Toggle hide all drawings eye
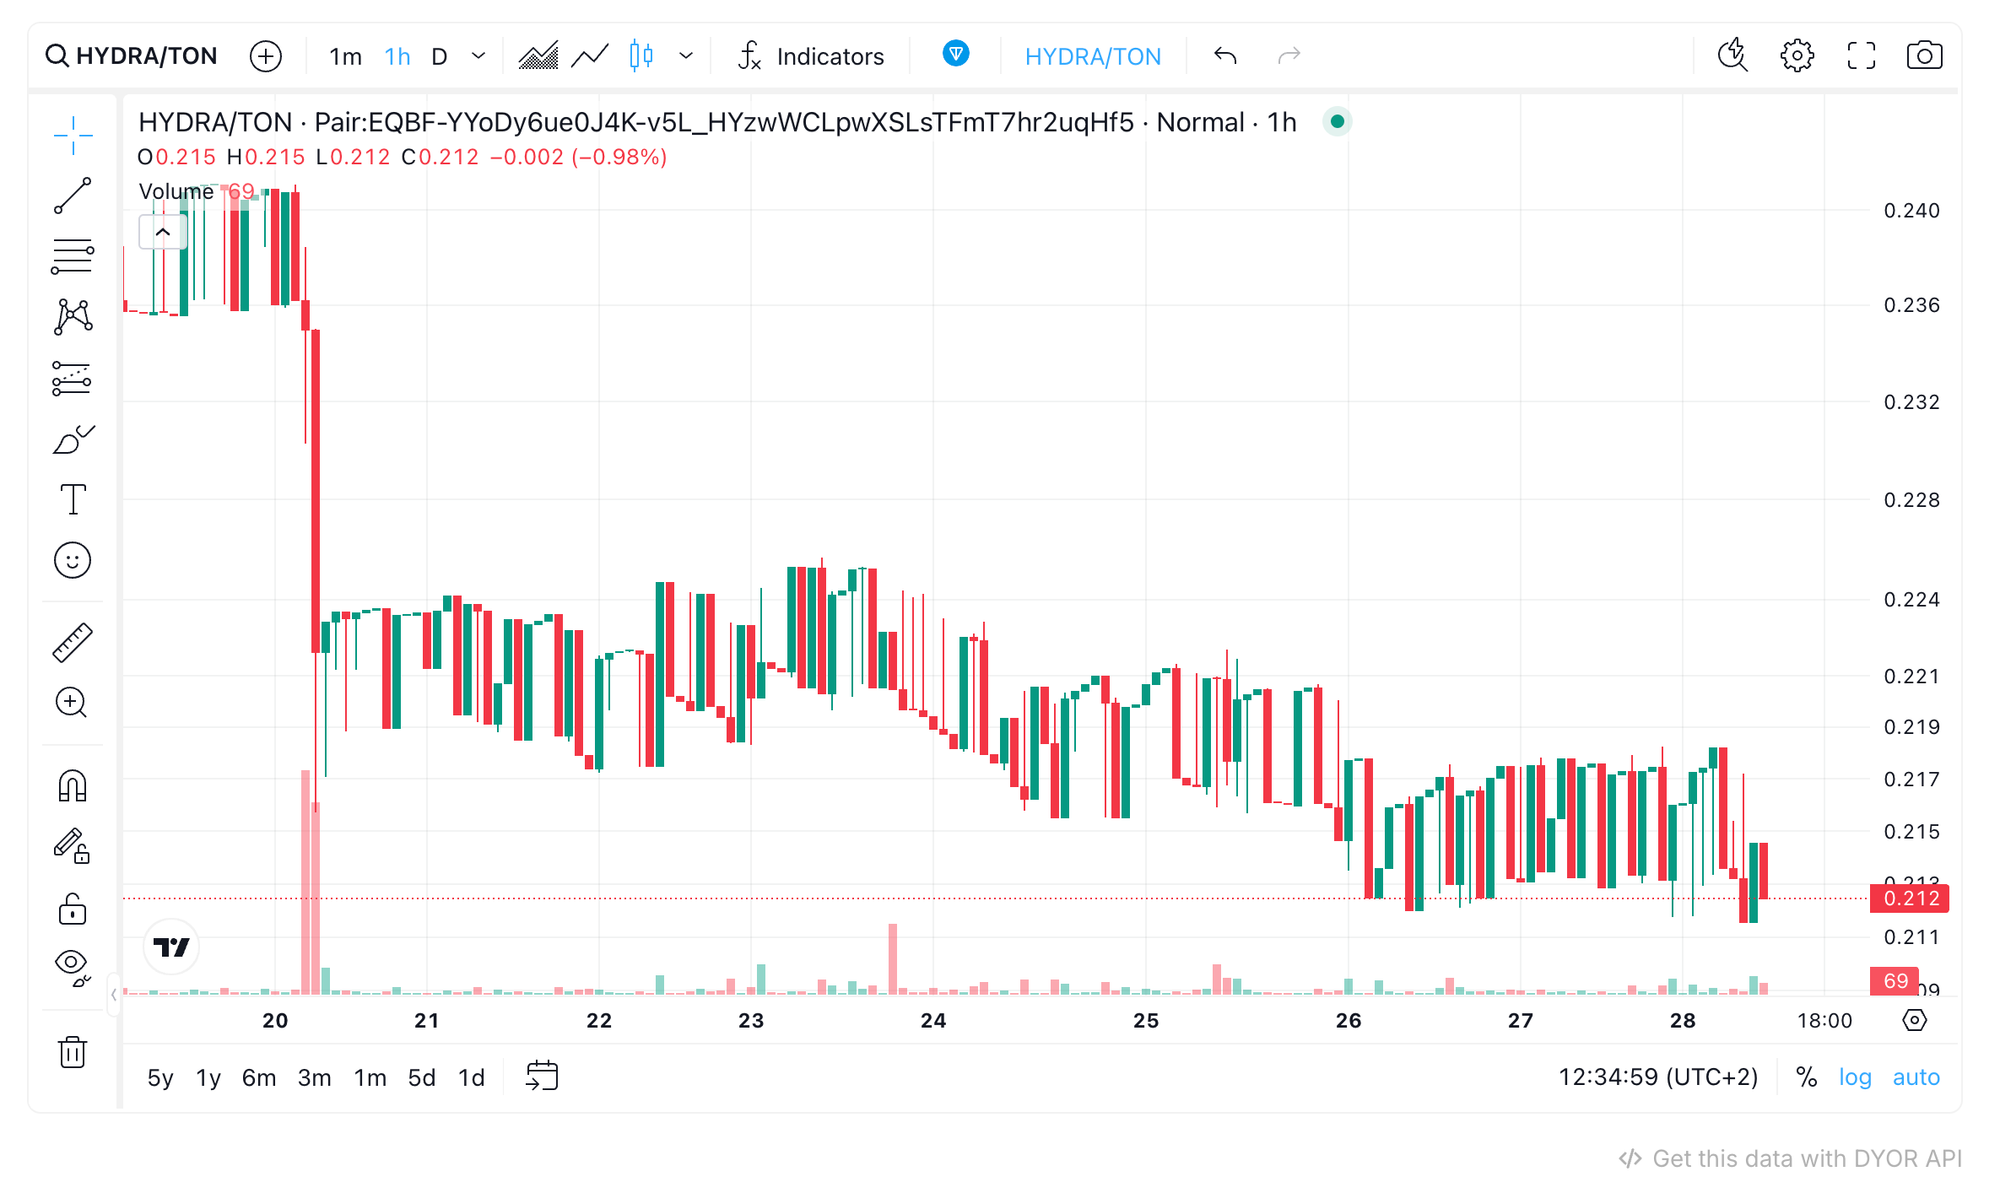The height and width of the screenshot is (1186, 2000). coord(73,968)
